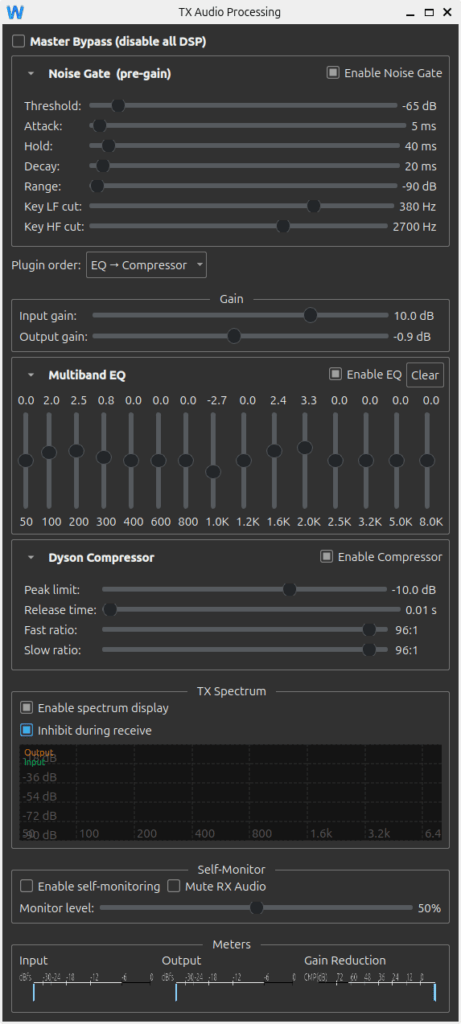Check Enable spectrum display
The height and width of the screenshot is (1024, 461).
point(27,708)
